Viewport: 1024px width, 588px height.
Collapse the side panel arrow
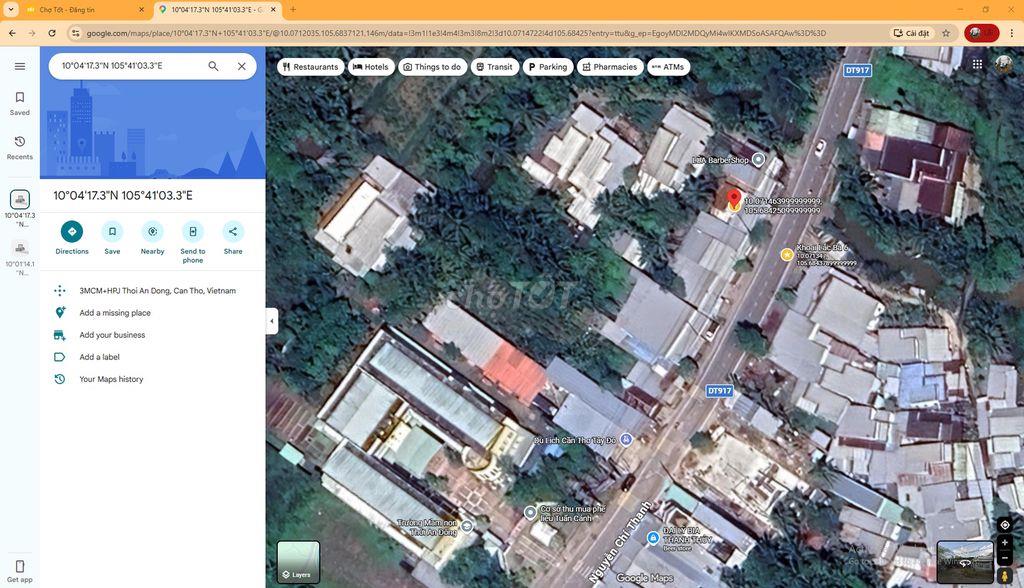click(x=272, y=321)
